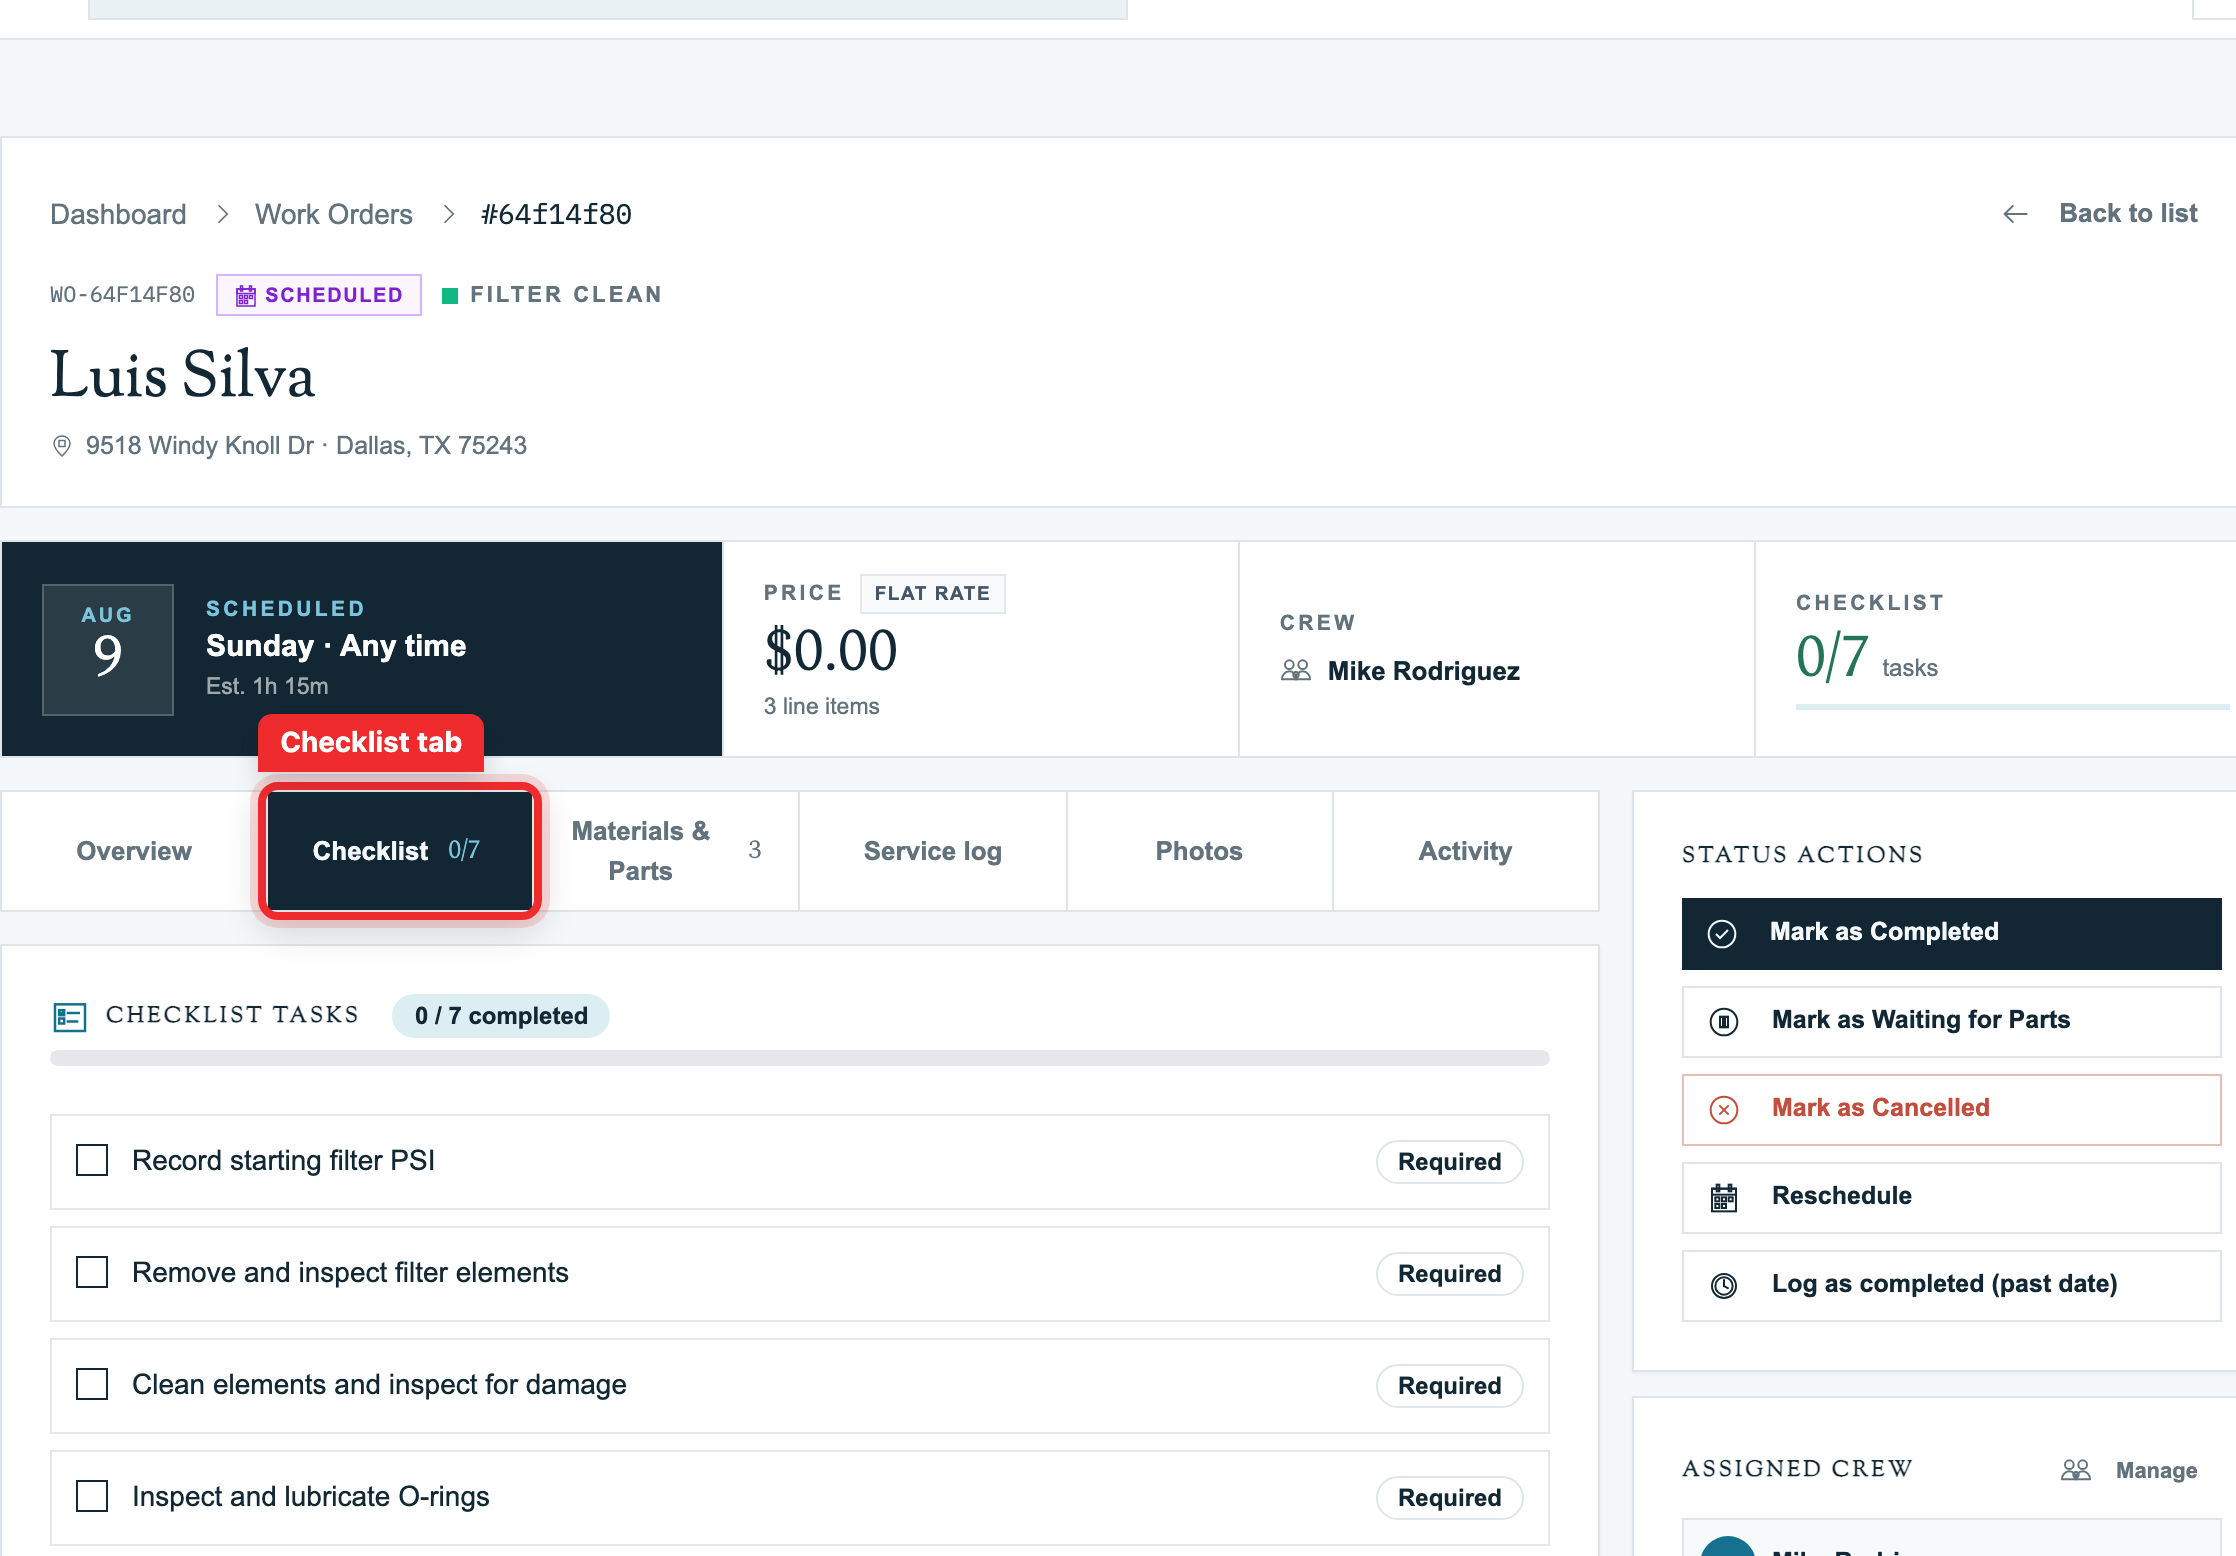Click the checklist tasks list icon
This screenshot has width=2236, height=1556.
70,1017
